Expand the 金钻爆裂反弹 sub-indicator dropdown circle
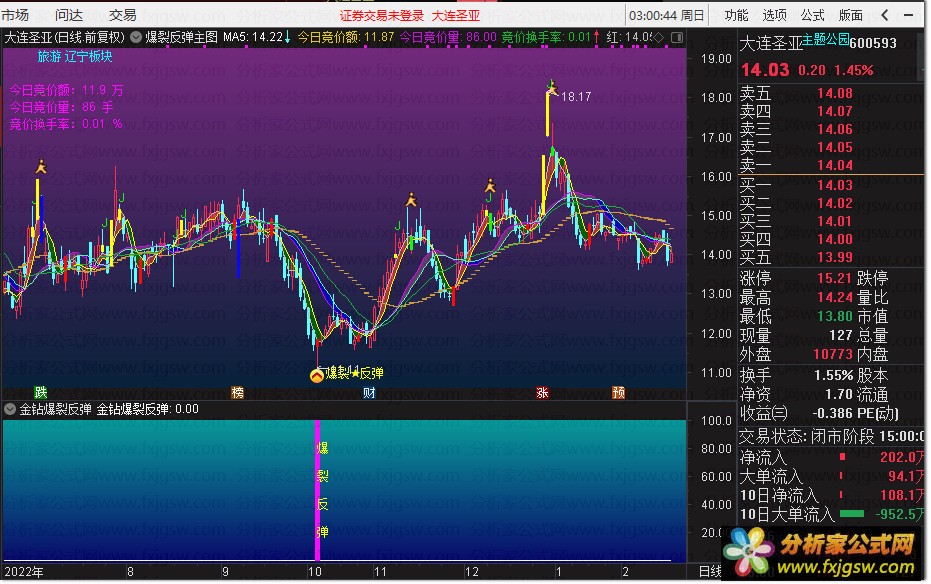Image resolution: width=931 pixels, height=584 pixels. tap(10, 409)
